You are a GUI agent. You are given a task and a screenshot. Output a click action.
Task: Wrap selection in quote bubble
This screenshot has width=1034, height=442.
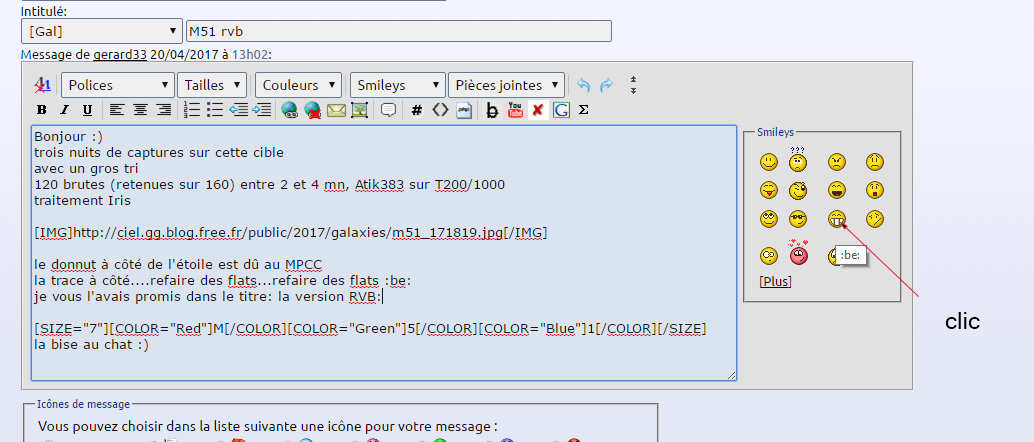point(388,110)
